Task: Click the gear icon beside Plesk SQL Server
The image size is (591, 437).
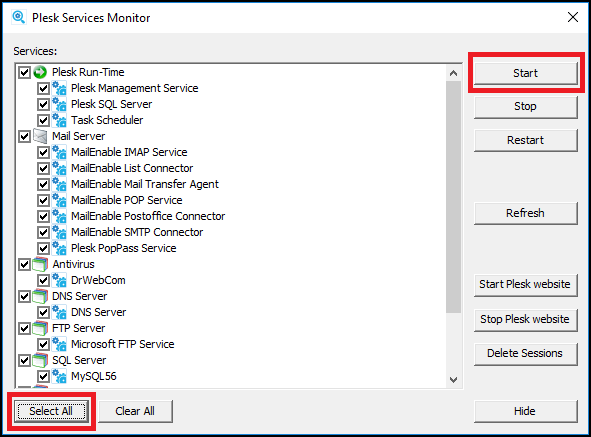Action: [x=59, y=104]
